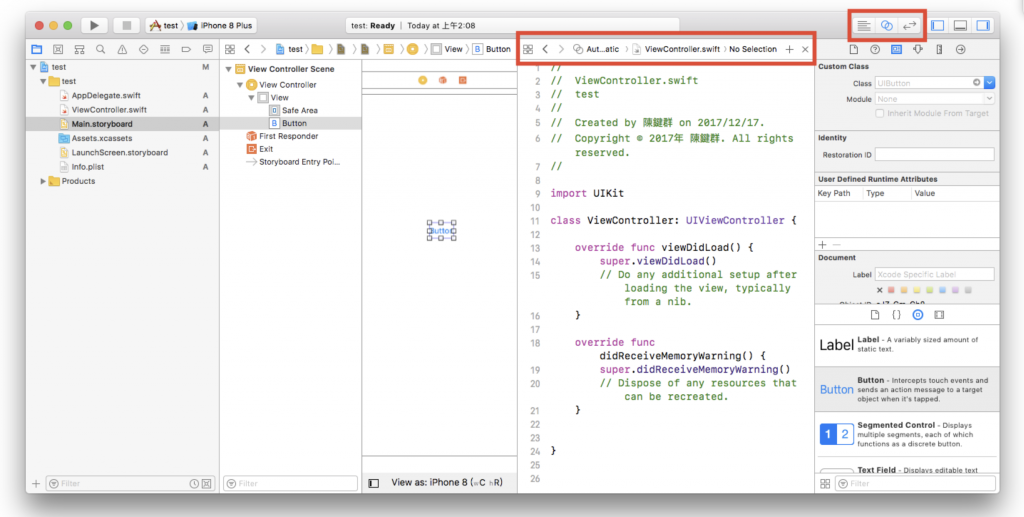Open the Test navigator diamond icon
Screen dimensions: 1024x517
click(x=144, y=49)
